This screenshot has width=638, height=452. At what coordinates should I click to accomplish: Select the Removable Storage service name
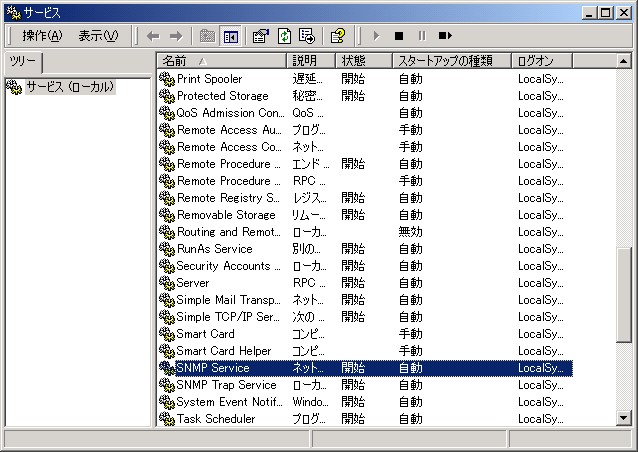point(226,215)
